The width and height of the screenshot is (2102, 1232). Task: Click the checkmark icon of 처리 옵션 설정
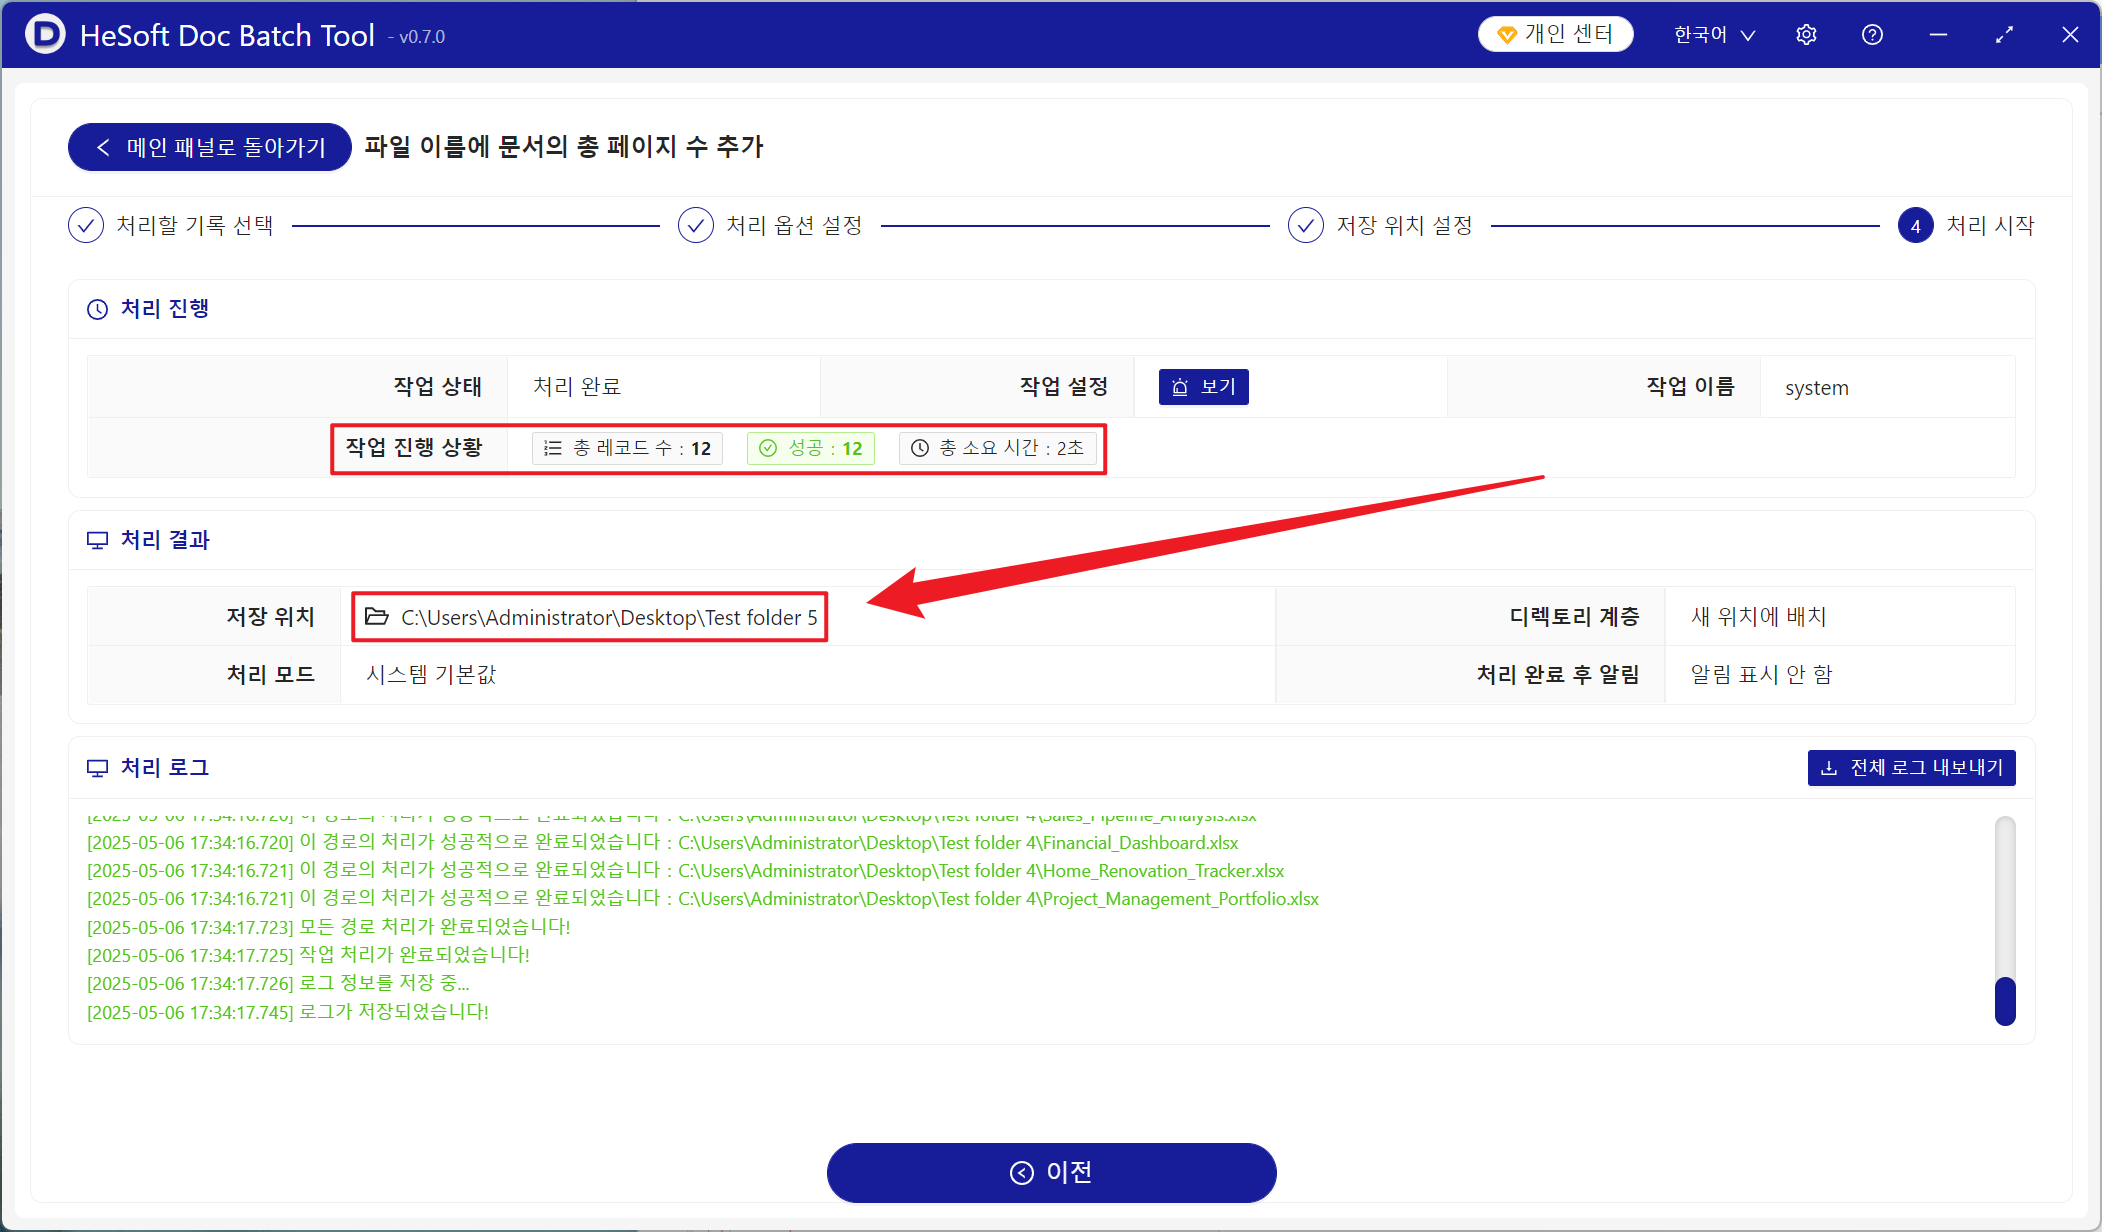point(696,226)
